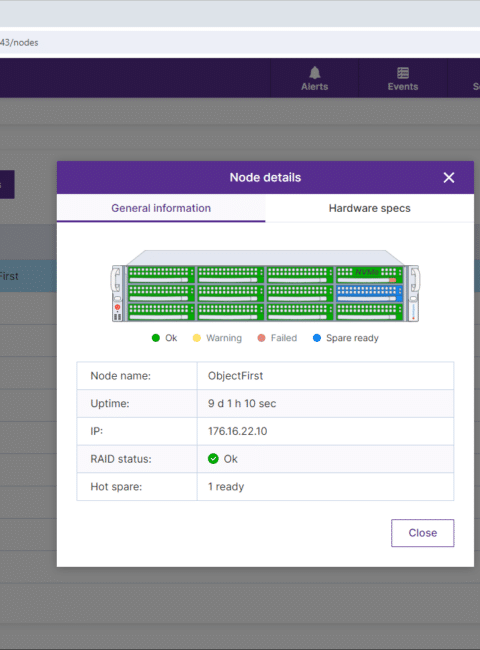Screen dimensions: 480x650
Task: Open the Alerts bell icon
Action: pos(315,73)
